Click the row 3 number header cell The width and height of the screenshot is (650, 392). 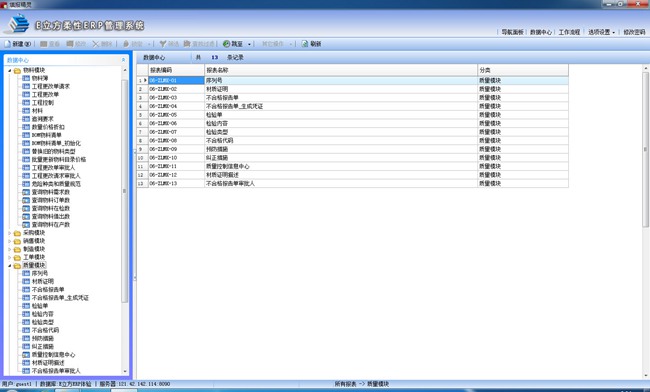point(142,98)
